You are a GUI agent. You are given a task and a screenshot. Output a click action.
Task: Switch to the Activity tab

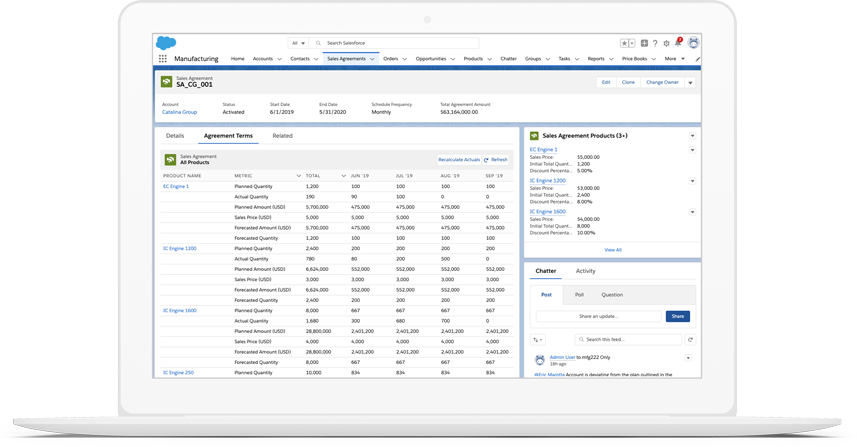coord(585,271)
